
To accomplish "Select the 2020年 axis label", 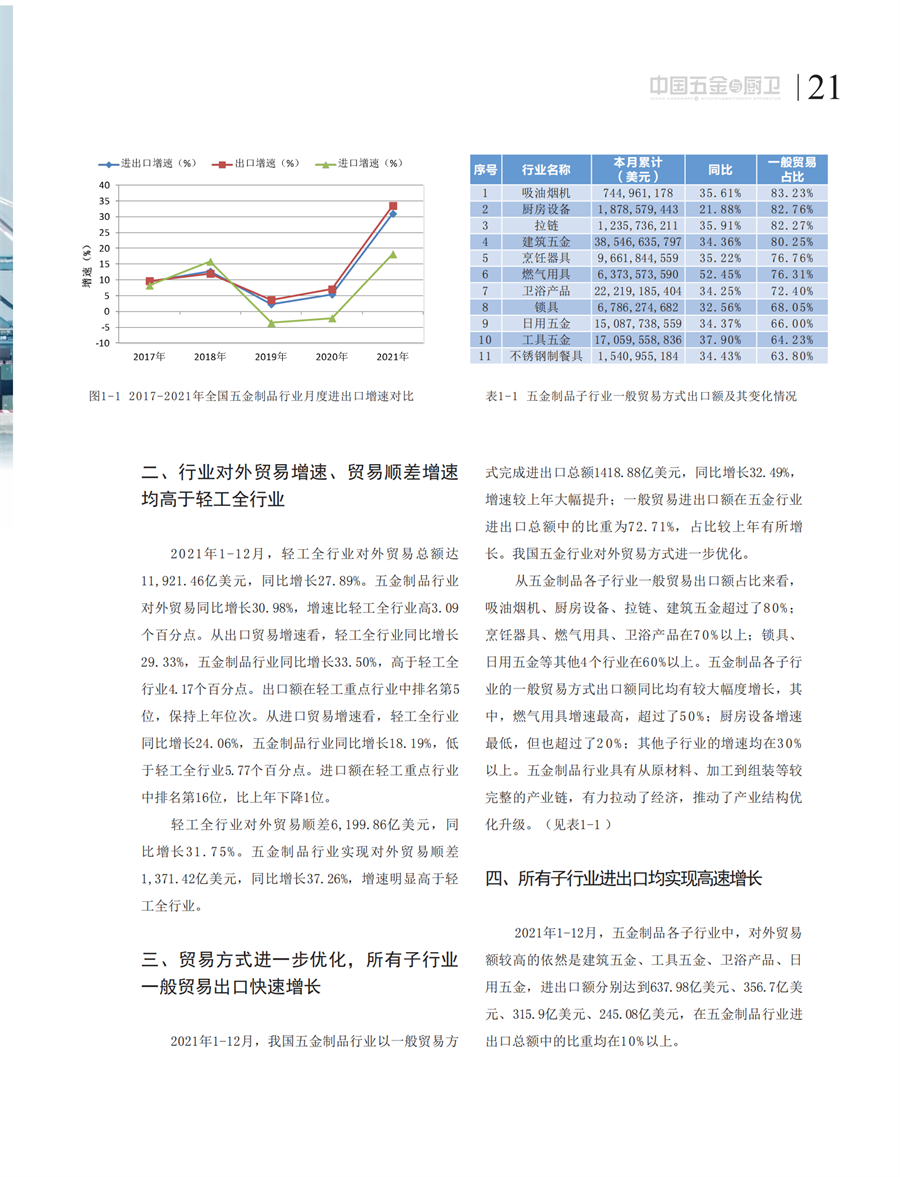I will click(332, 357).
